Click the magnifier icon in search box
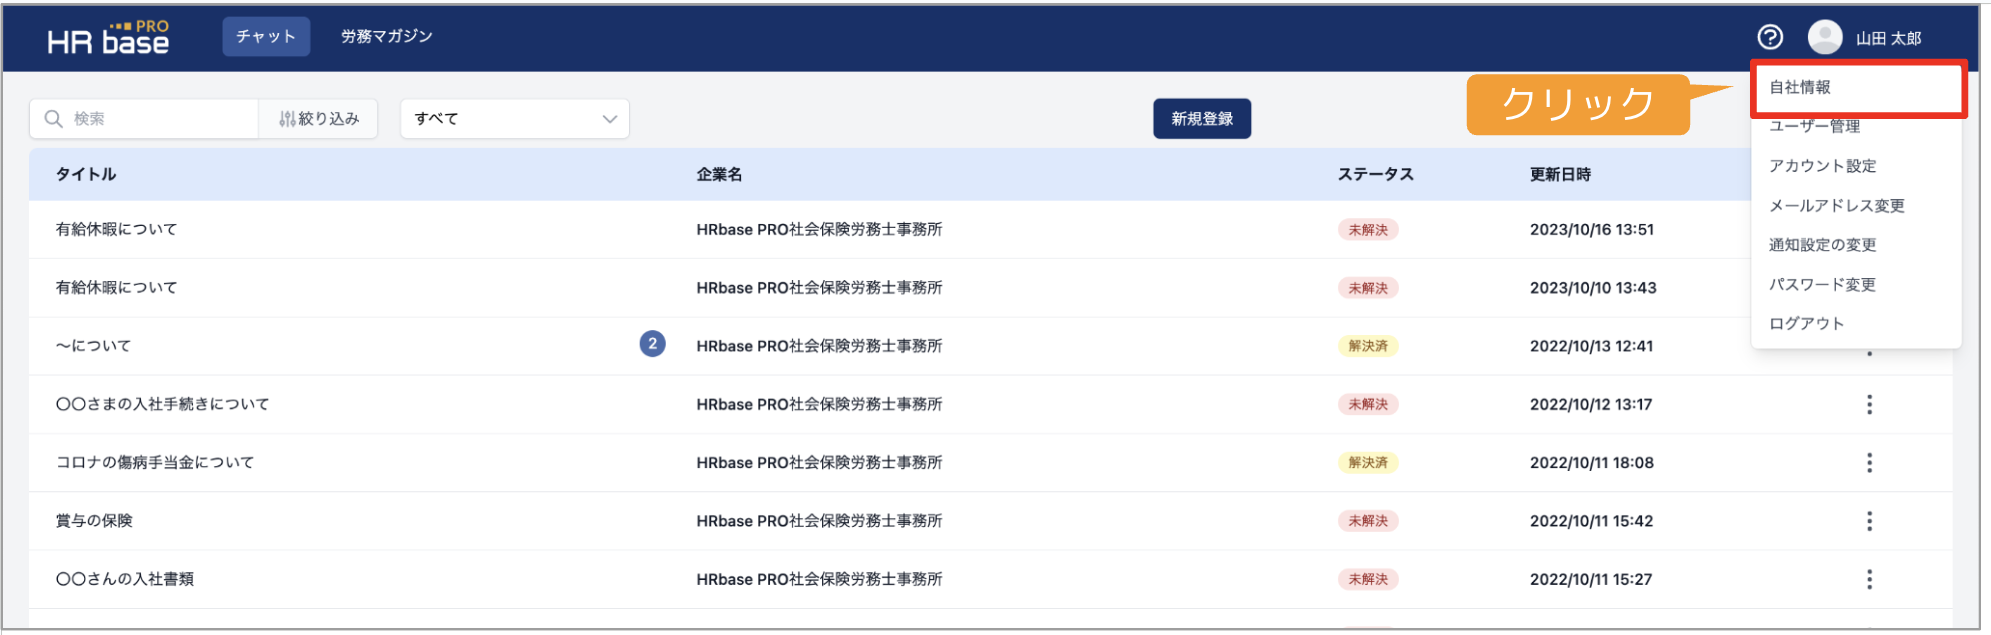Image resolution: width=1991 pixels, height=635 pixels. coord(53,119)
